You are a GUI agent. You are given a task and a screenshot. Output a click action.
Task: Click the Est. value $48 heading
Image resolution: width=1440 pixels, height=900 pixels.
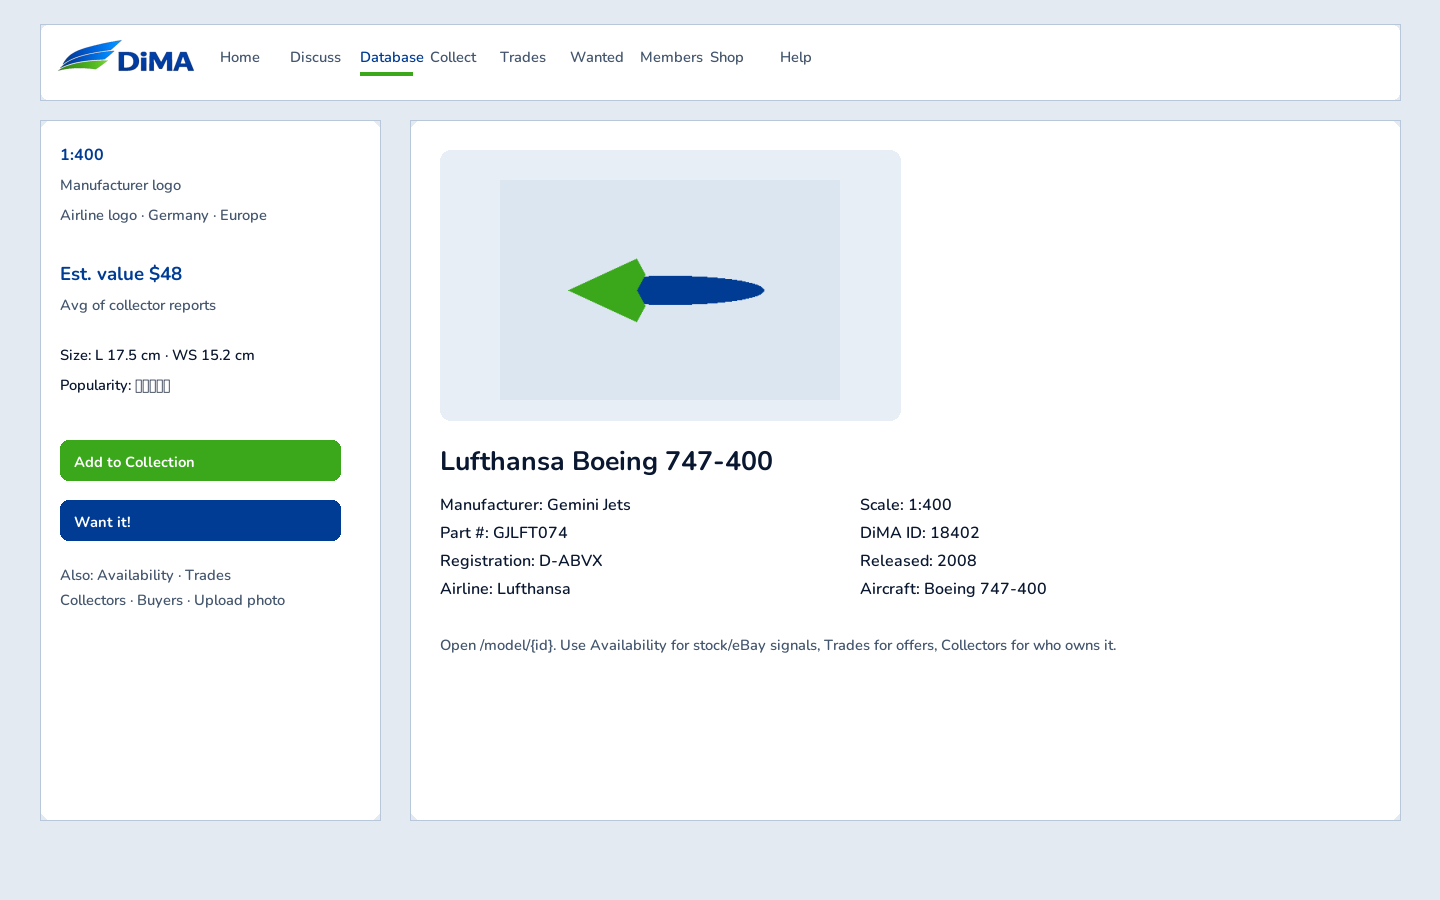point(121,274)
